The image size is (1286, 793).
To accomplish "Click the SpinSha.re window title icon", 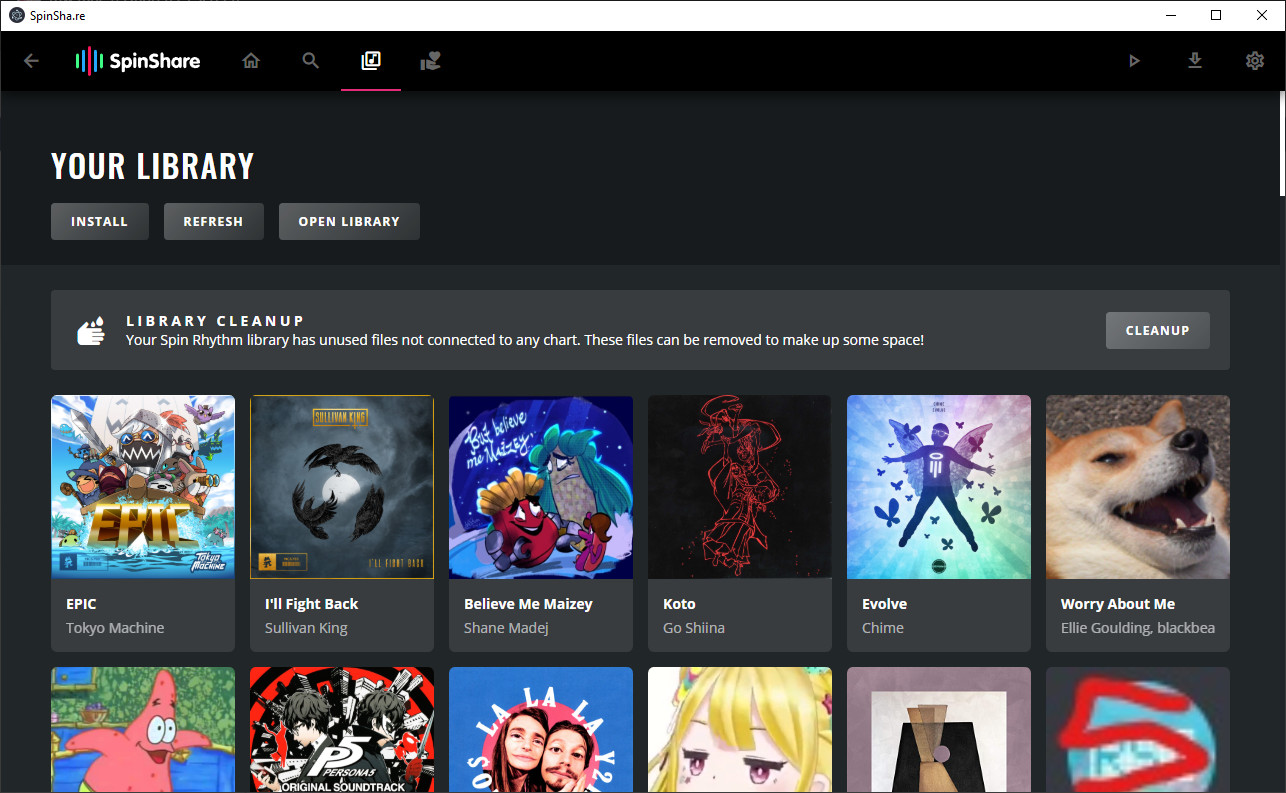I will coord(17,15).
